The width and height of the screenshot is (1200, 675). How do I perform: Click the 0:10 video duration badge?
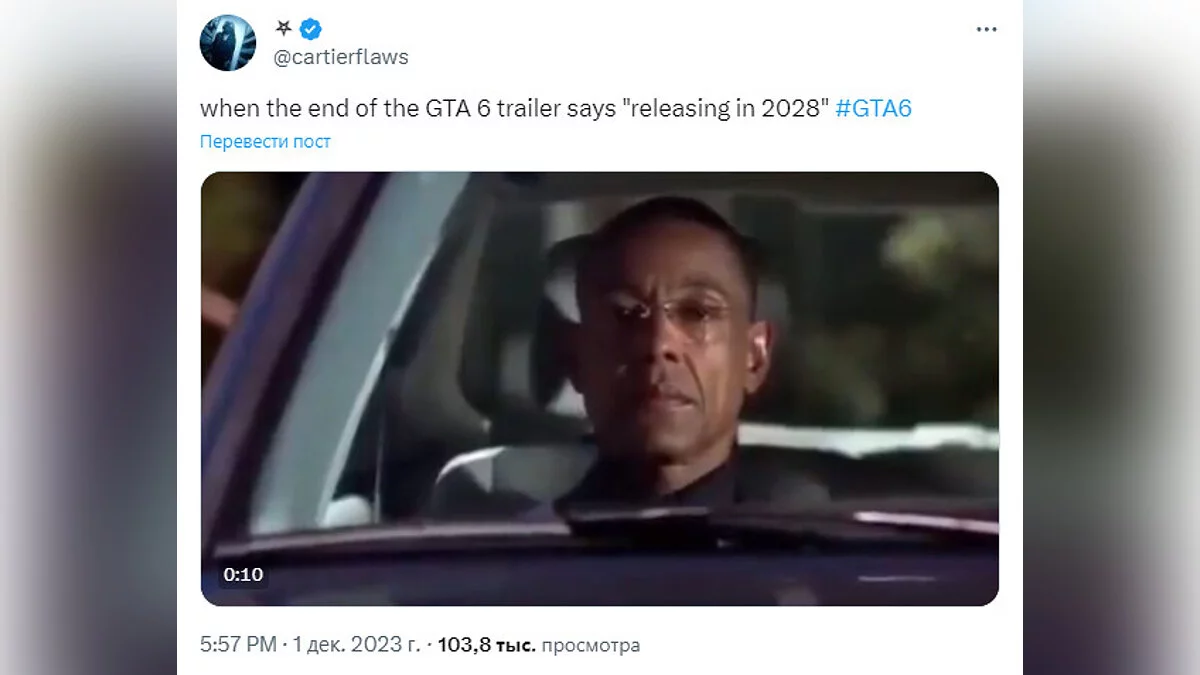pyautogui.click(x=243, y=574)
